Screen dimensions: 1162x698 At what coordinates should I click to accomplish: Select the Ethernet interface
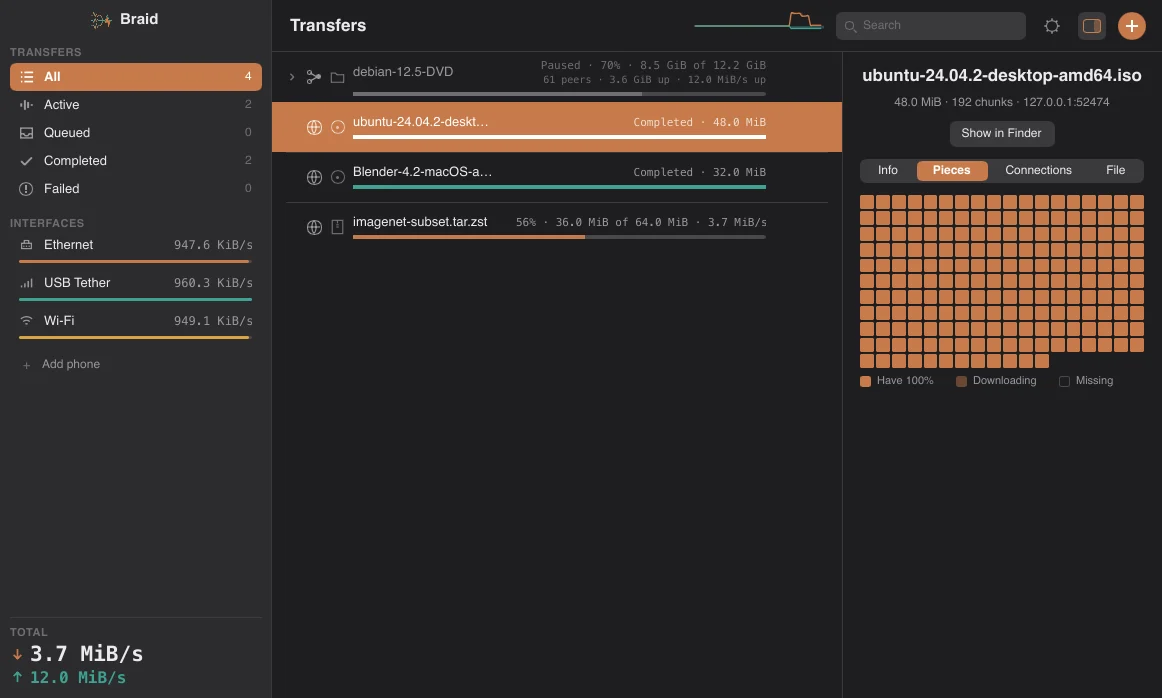pyautogui.click(x=136, y=248)
